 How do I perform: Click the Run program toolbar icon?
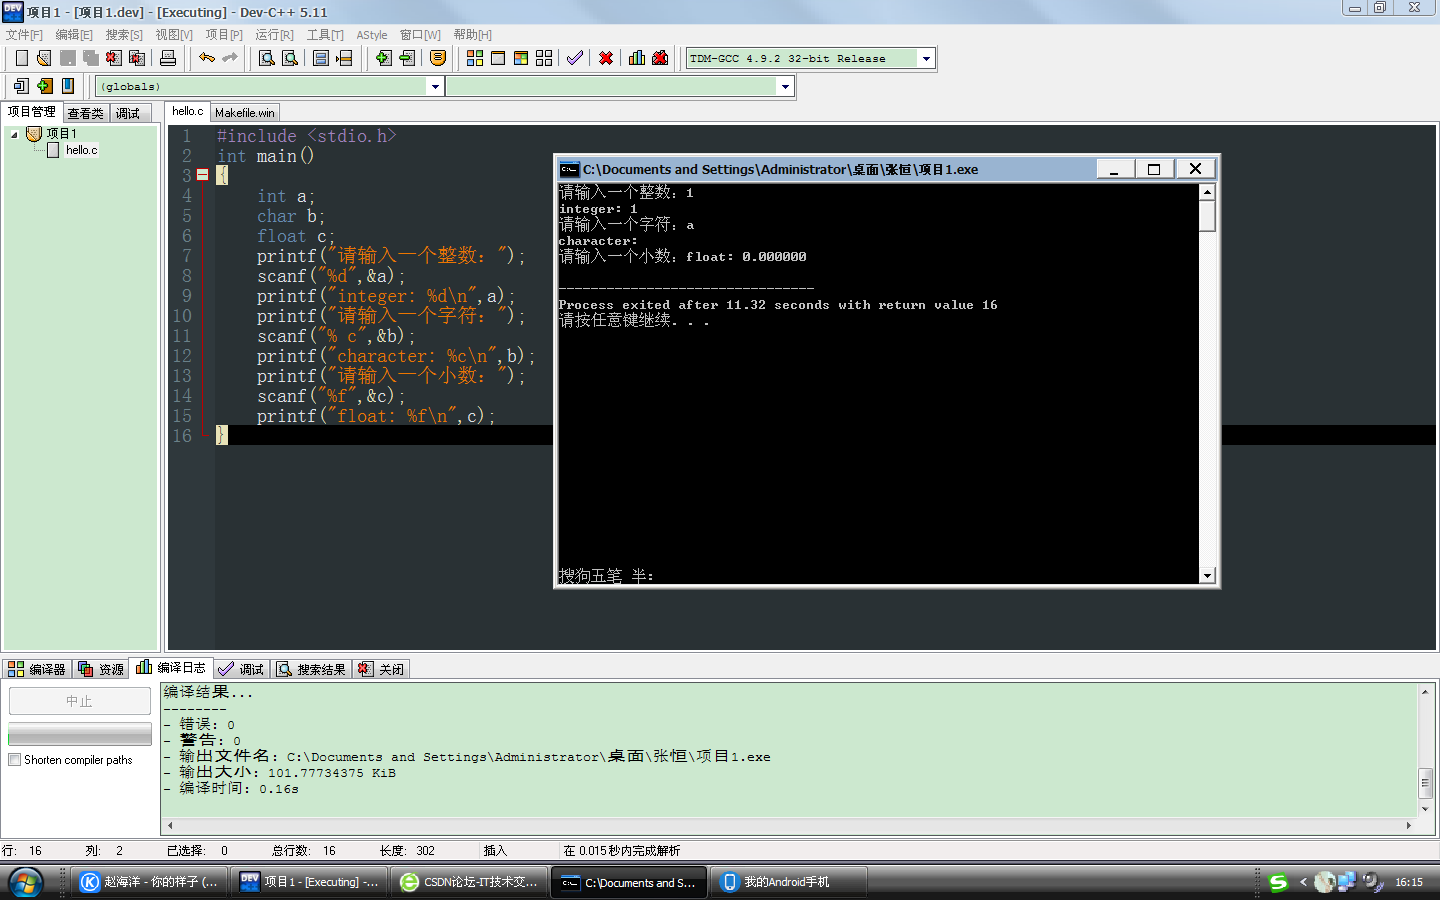[x=498, y=58]
